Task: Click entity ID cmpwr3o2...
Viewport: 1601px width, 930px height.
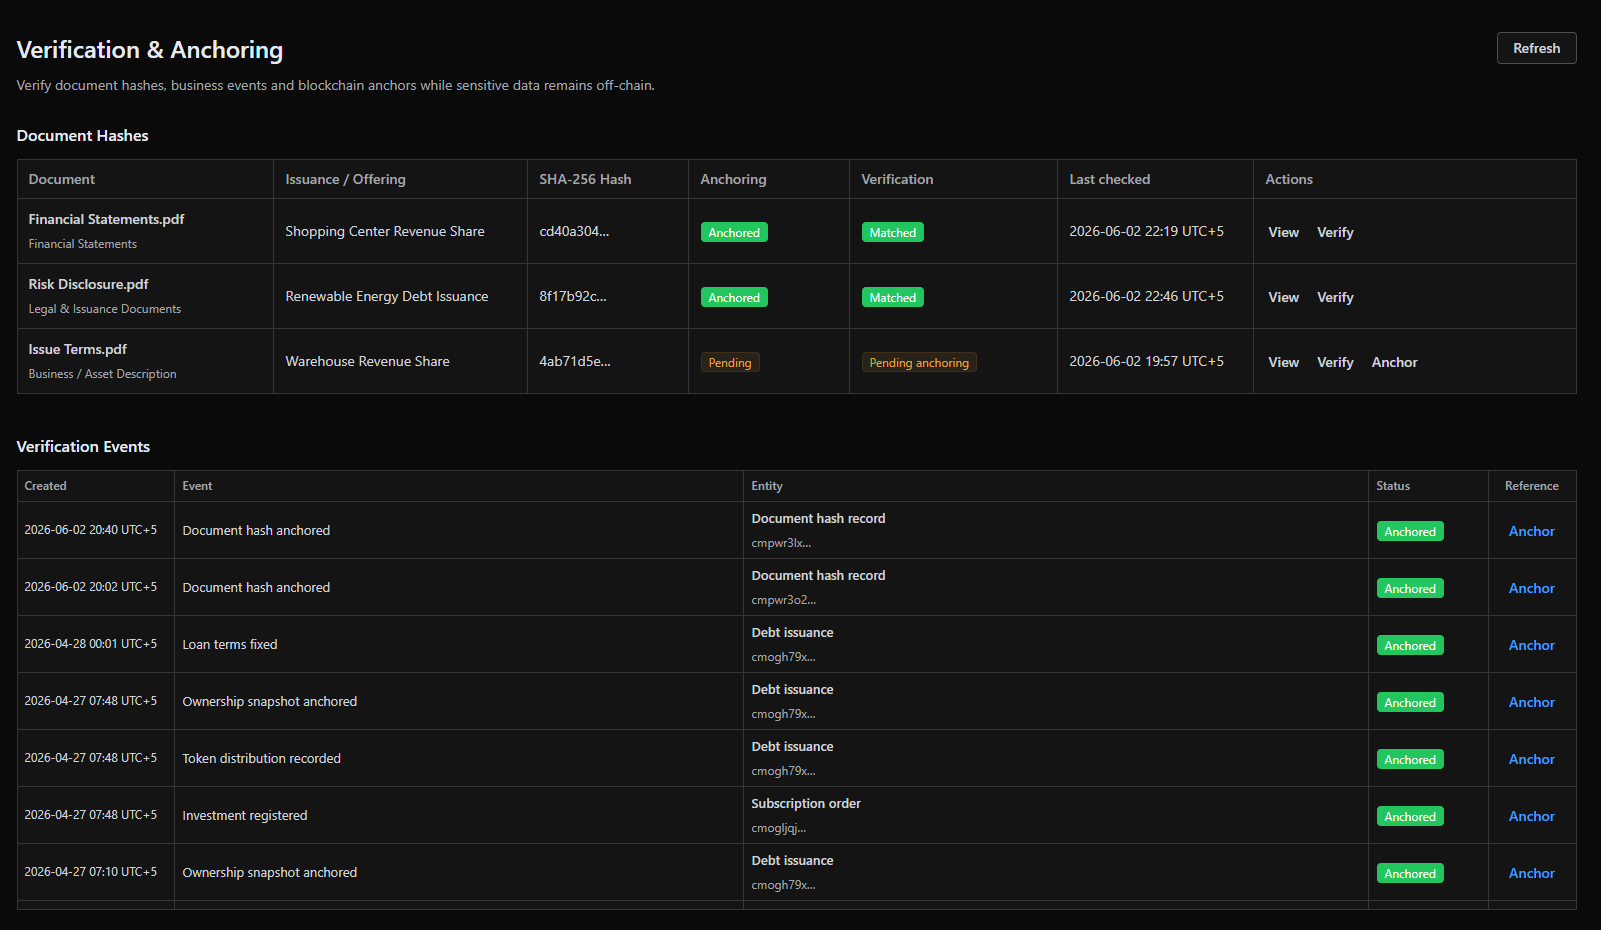Action: [x=783, y=600]
